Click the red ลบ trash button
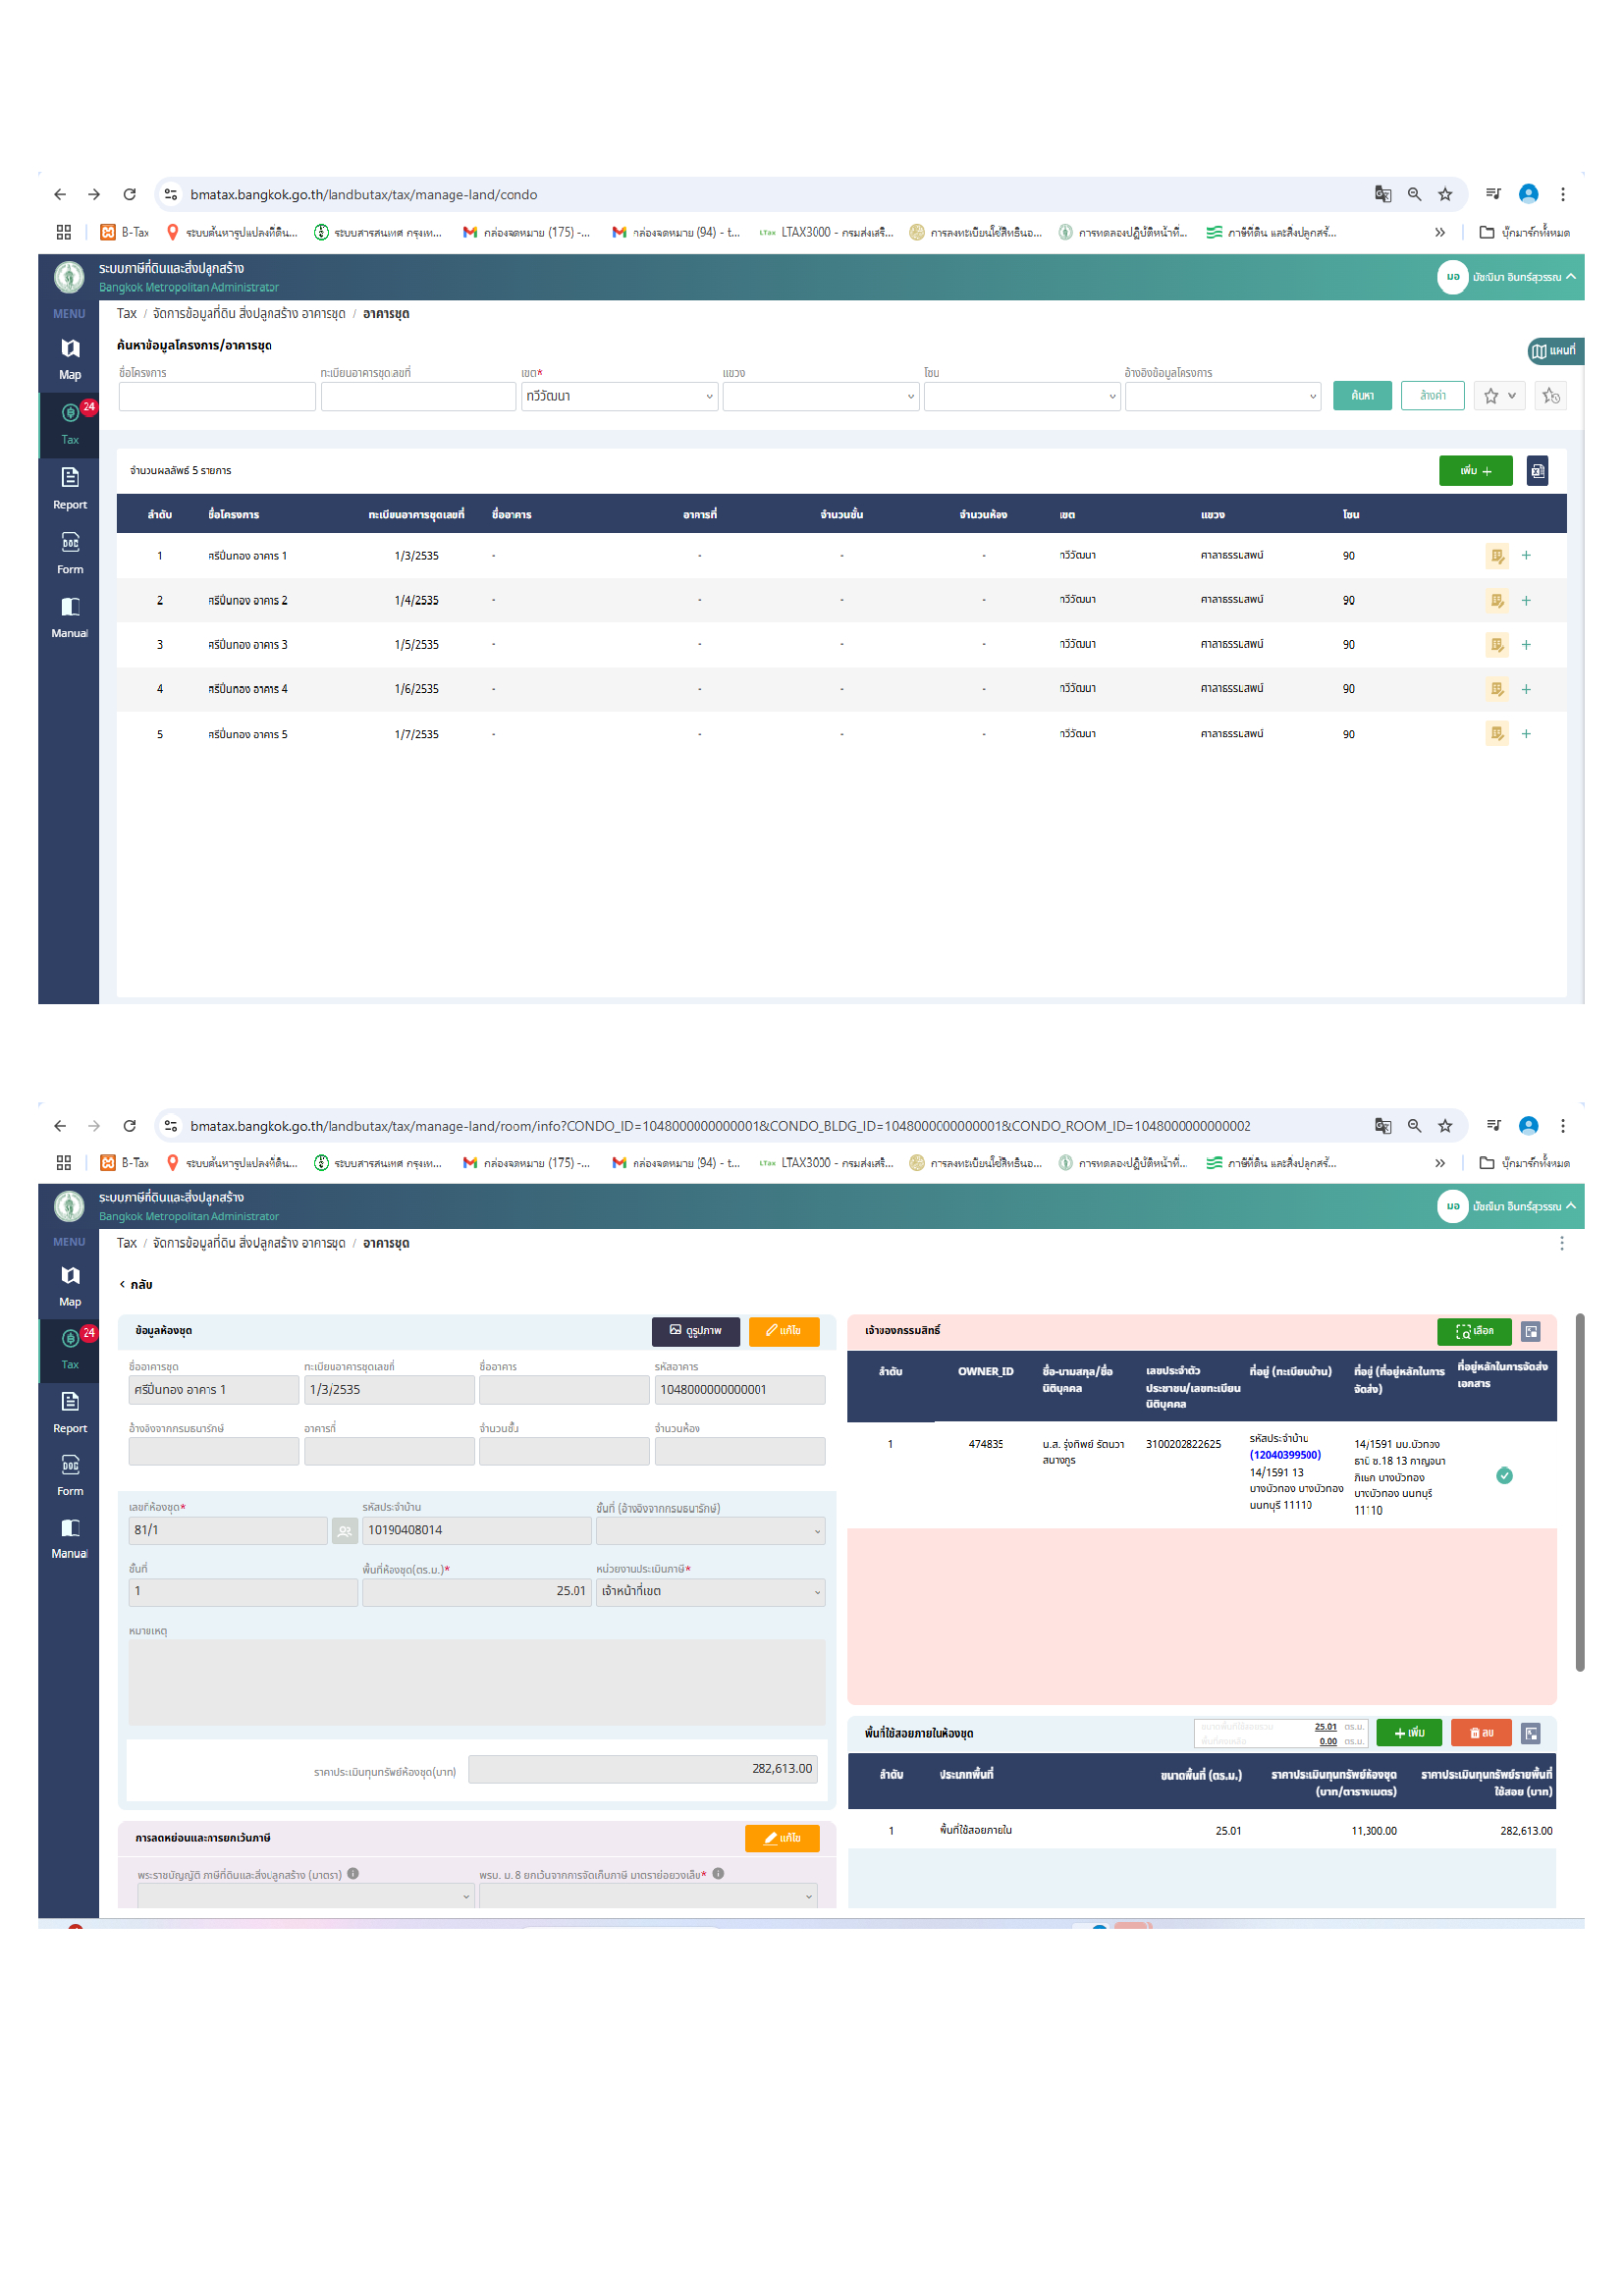1624x2296 pixels. [x=1481, y=1733]
